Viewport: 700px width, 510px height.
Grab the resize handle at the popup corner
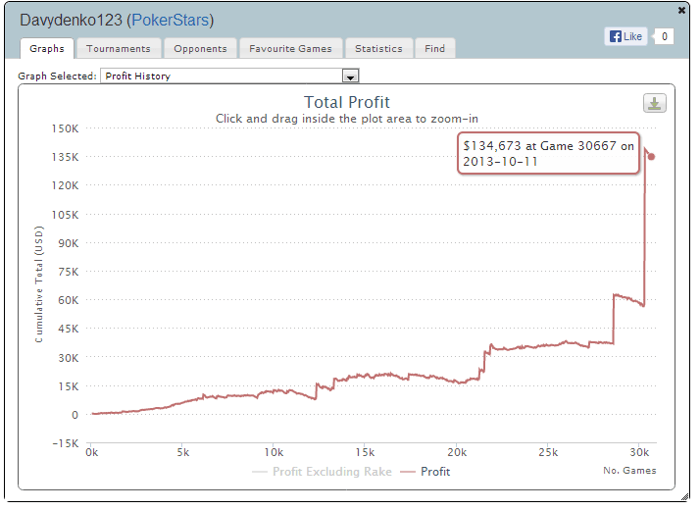tap(684, 497)
